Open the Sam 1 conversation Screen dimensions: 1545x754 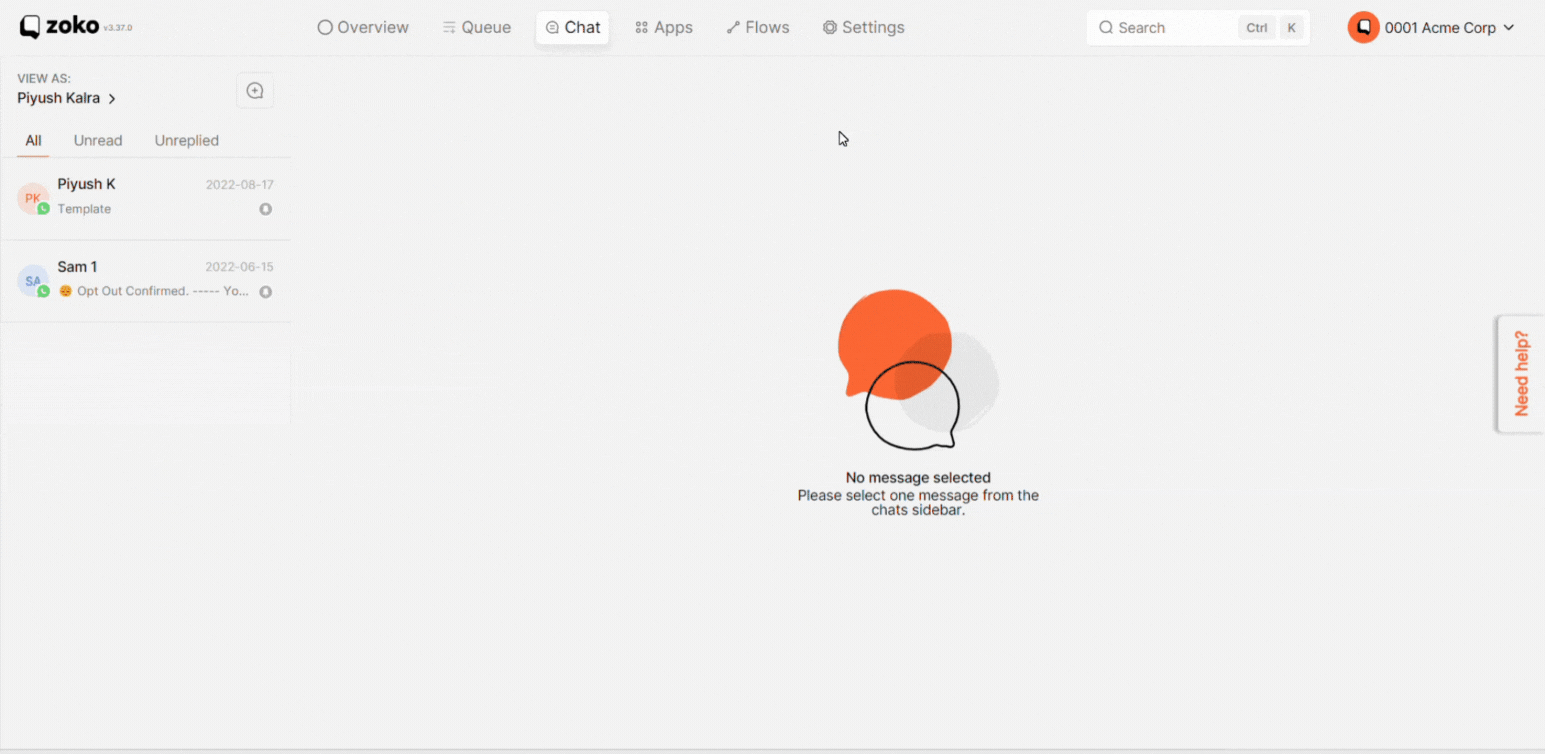[145, 281]
